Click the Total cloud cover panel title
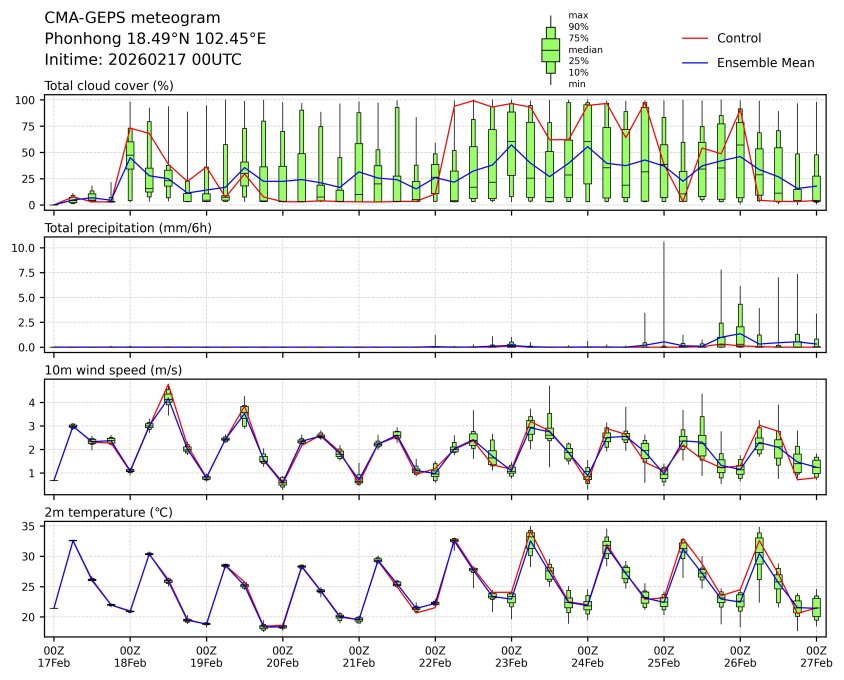Viewport: 844px width, 680px height. 109,85
